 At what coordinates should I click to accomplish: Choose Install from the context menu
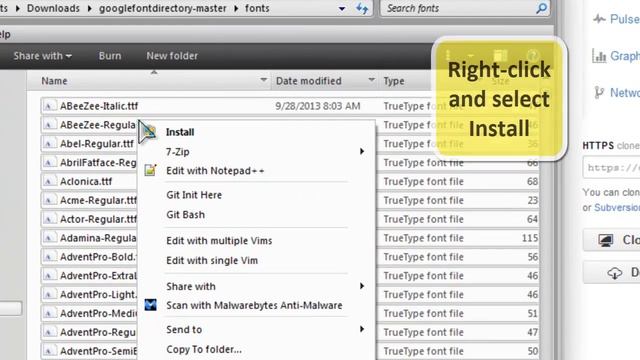[180, 132]
